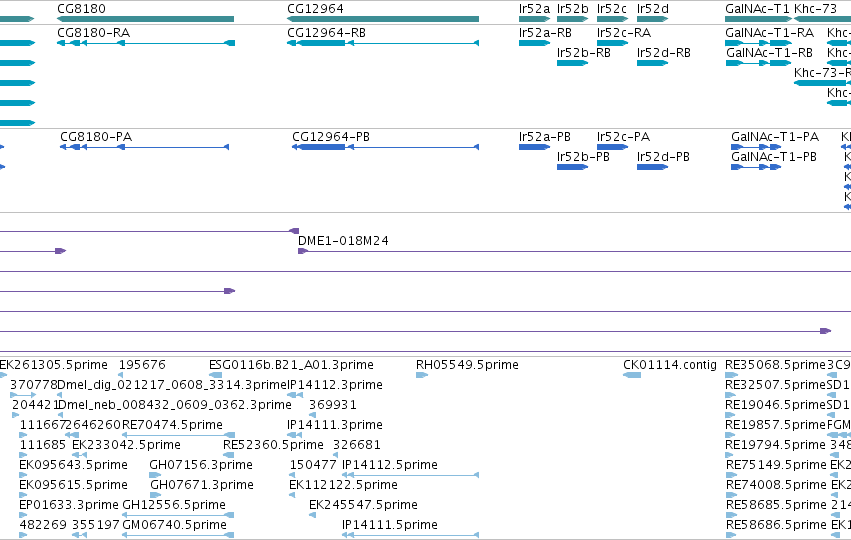Click the Ir52b-RB transcript label

point(583,53)
